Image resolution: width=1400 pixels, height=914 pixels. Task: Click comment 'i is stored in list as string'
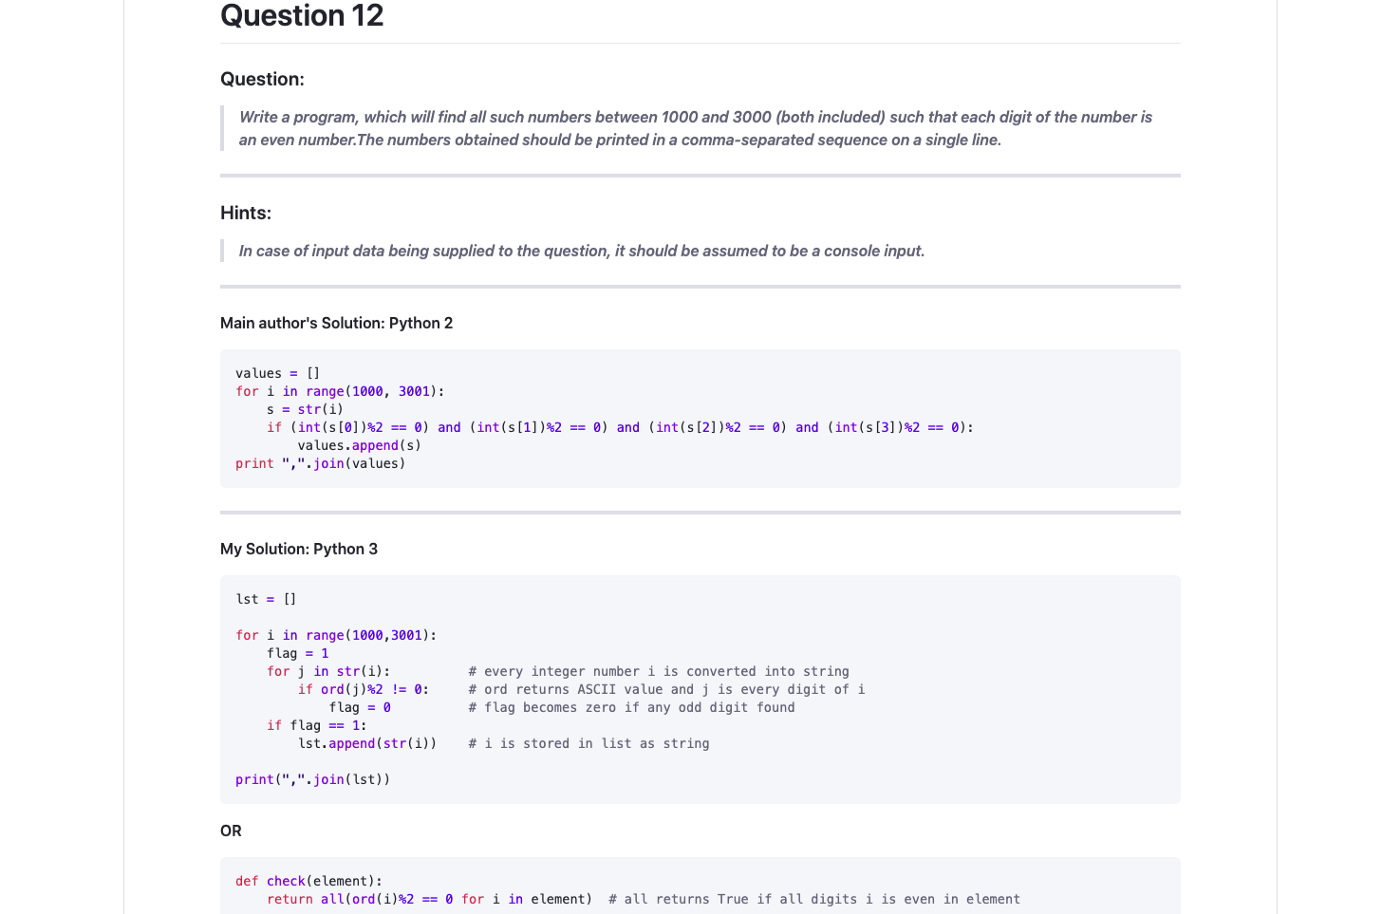589,743
